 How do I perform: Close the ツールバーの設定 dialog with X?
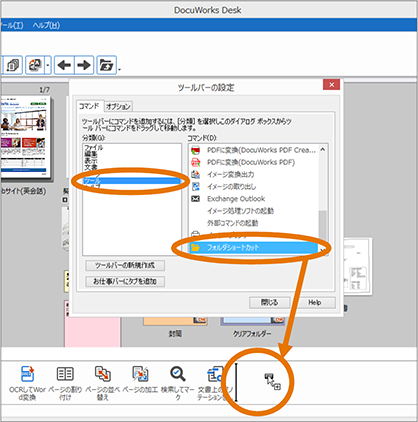click(x=331, y=85)
